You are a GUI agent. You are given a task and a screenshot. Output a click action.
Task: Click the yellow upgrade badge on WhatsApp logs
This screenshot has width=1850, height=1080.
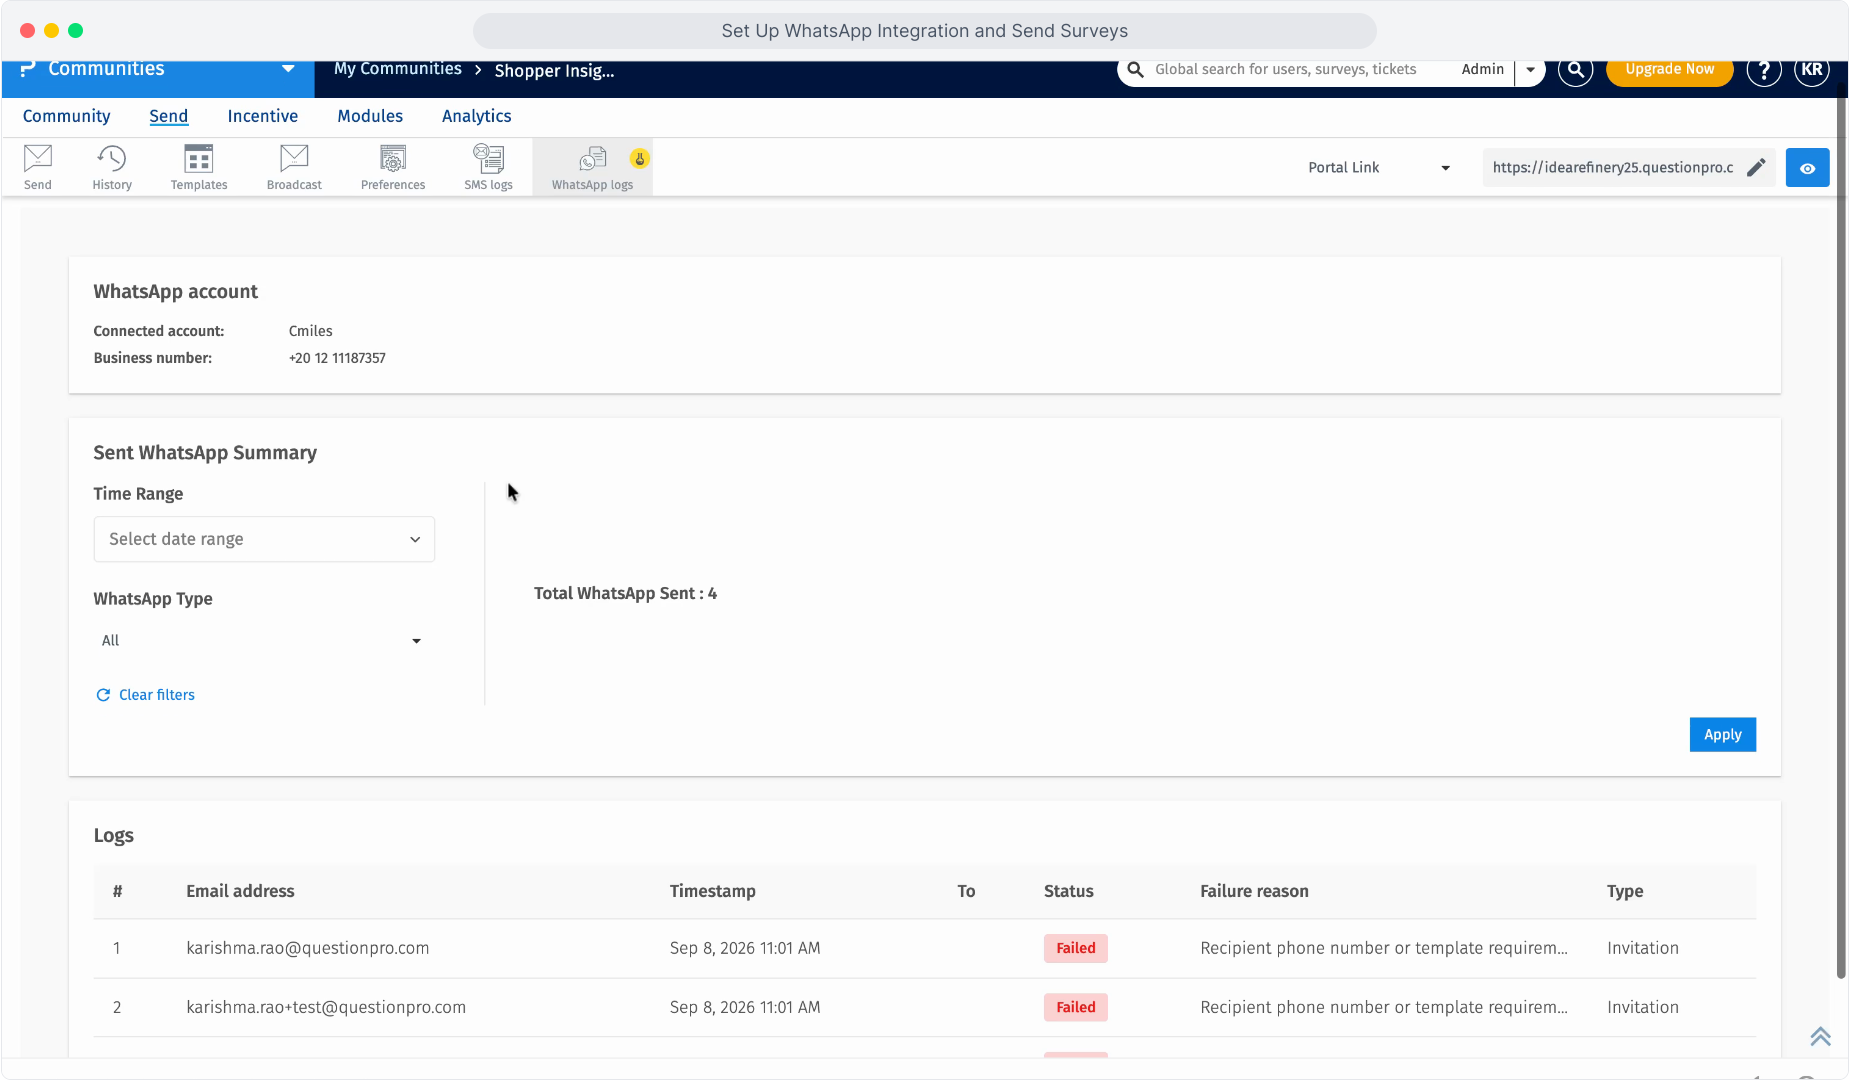tap(640, 158)
